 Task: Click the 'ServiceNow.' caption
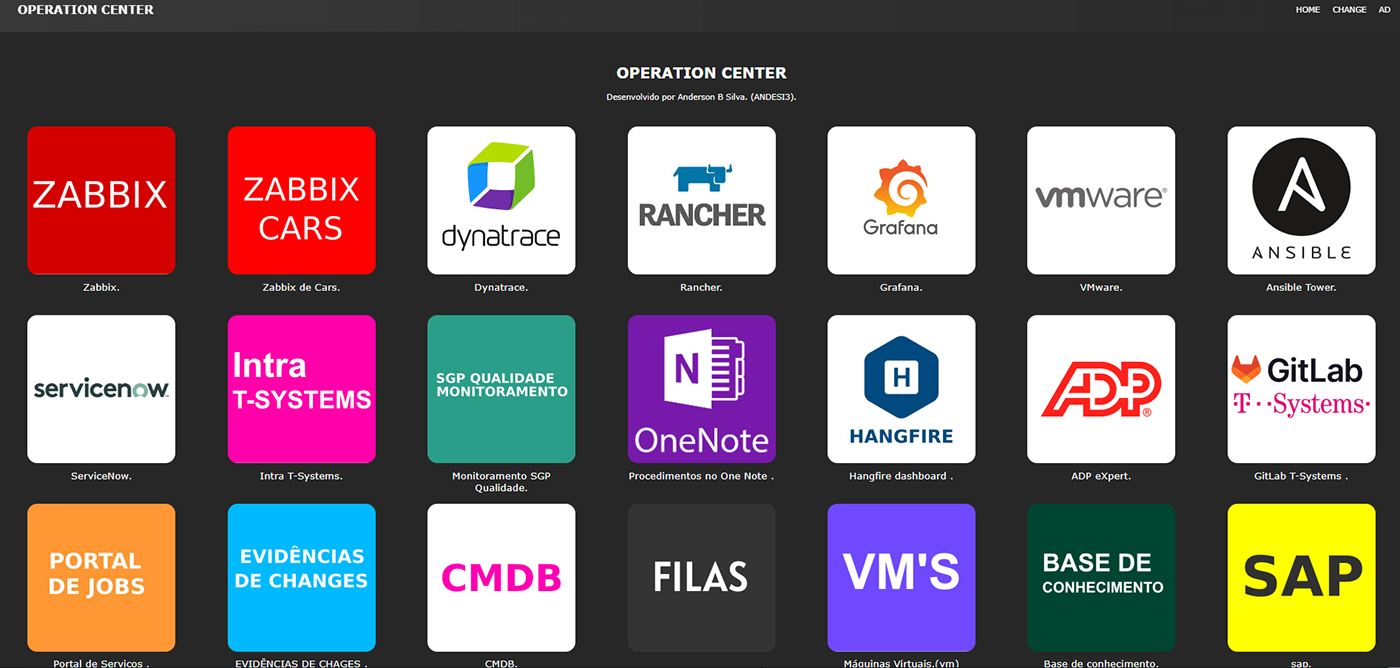101,476
